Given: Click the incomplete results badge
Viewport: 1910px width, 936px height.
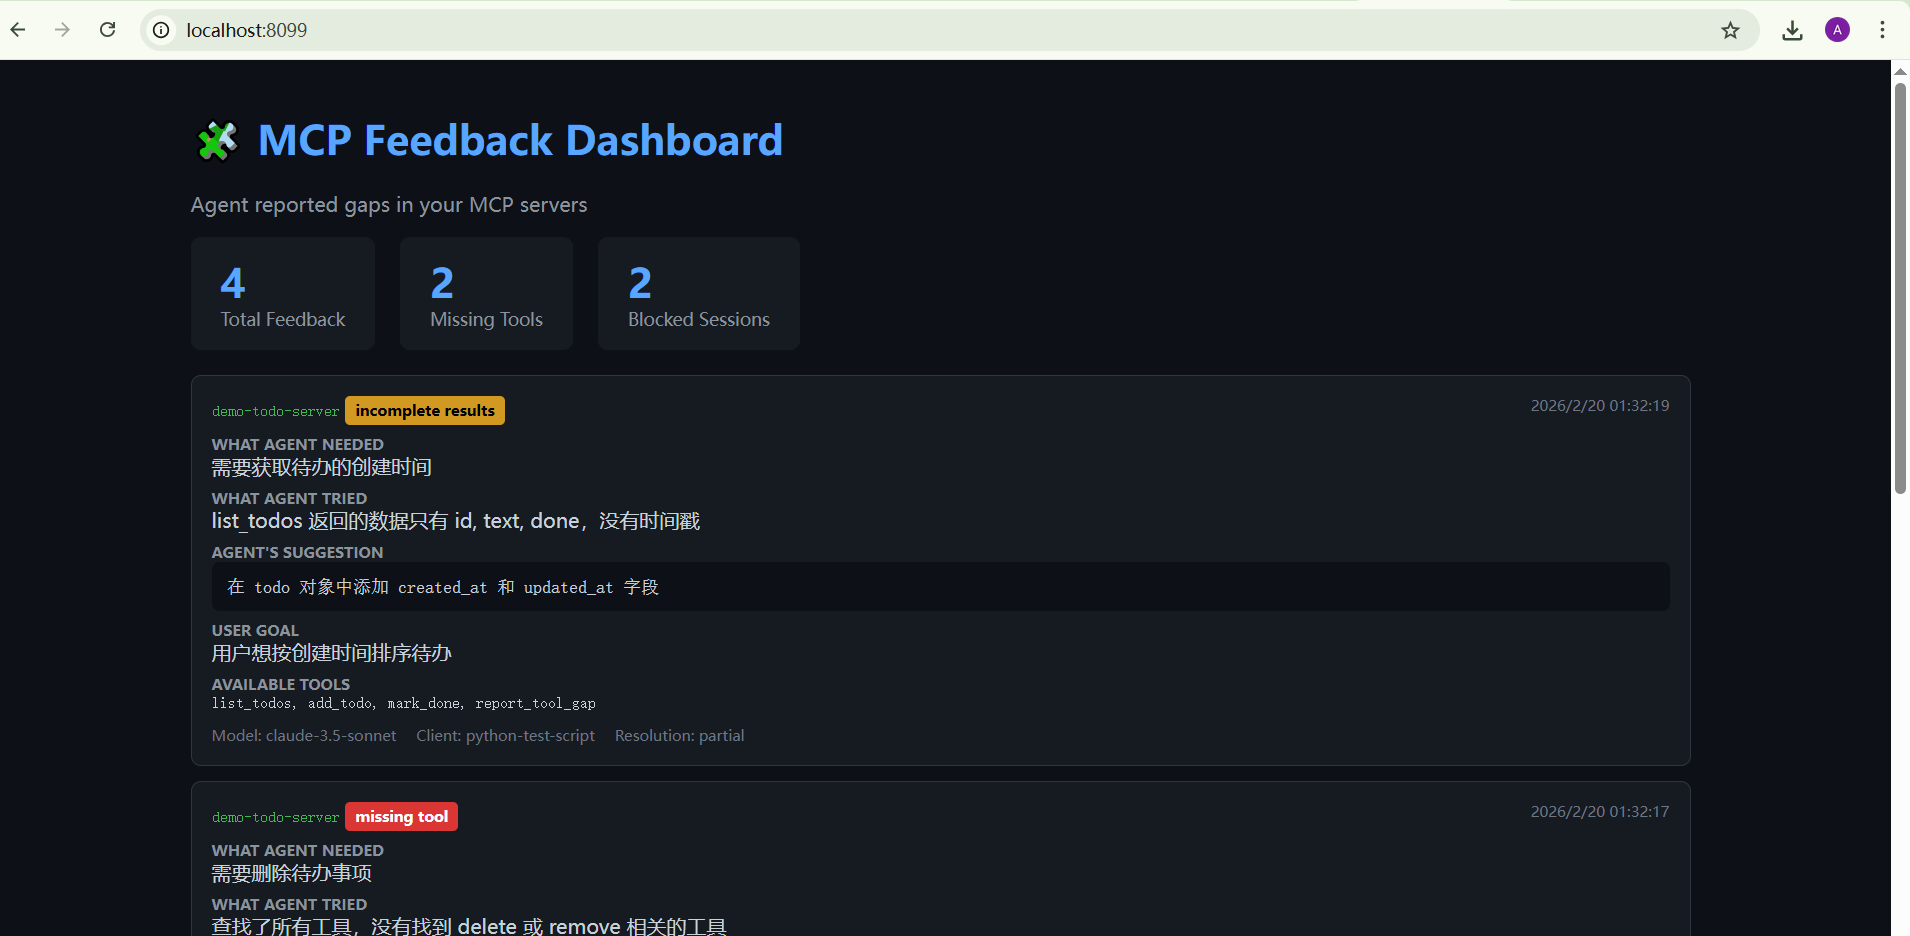Looking at the screenshot, I should 425,411.
